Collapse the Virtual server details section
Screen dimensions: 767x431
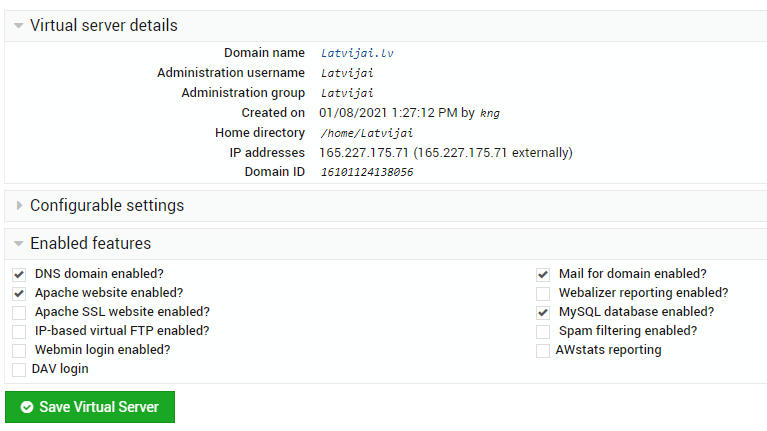point(19,25)
